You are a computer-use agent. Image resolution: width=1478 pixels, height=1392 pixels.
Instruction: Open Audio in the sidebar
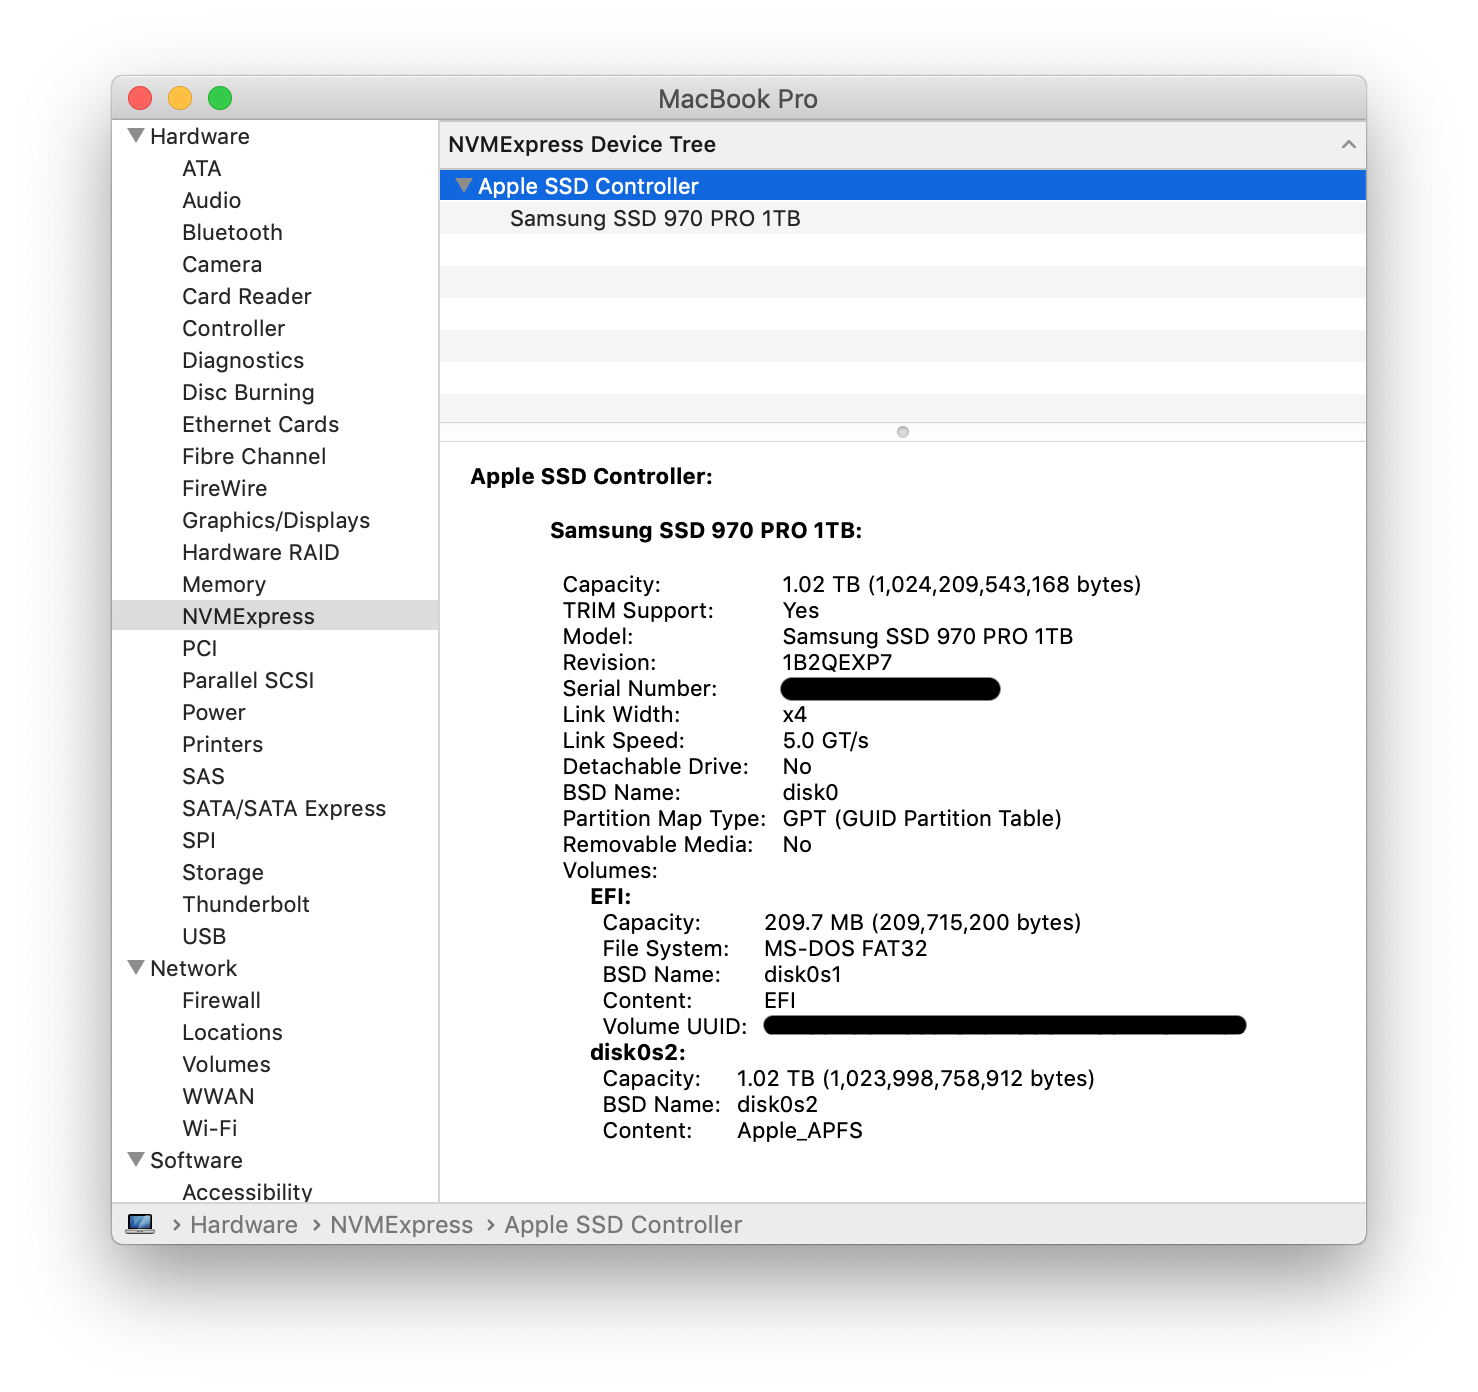211,200
